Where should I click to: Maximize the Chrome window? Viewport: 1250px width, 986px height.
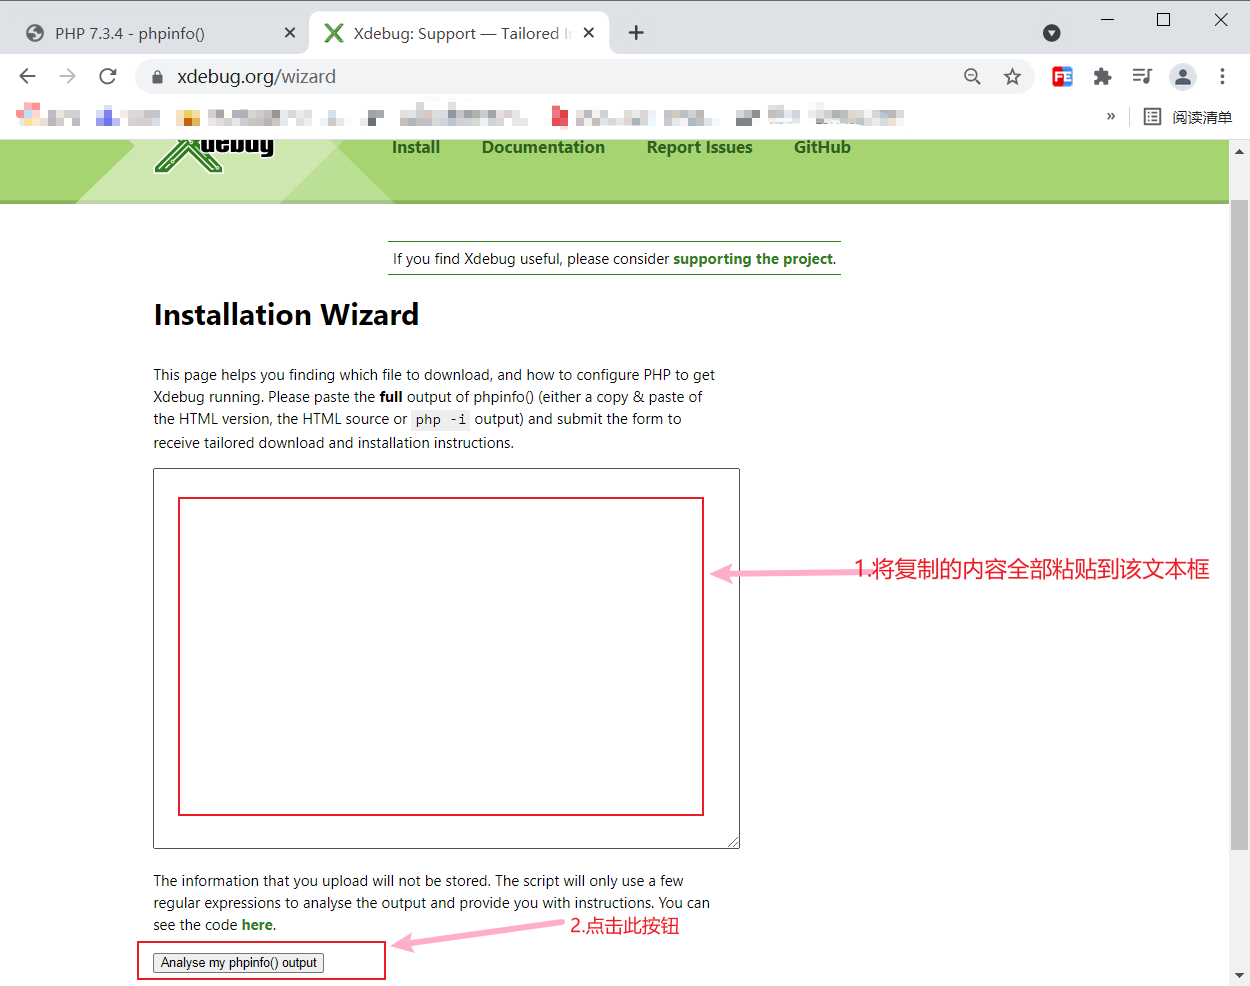tap(1164, 20)
